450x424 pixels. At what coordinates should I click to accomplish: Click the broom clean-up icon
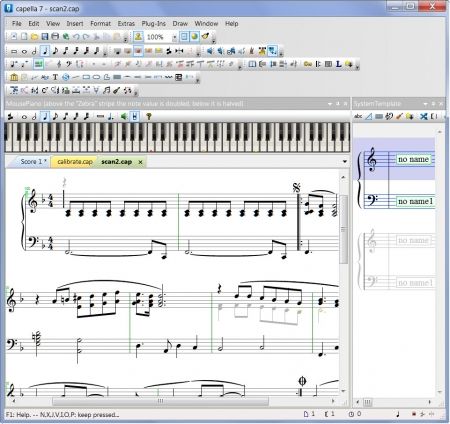pyautogui.click(x=205, y=36)
